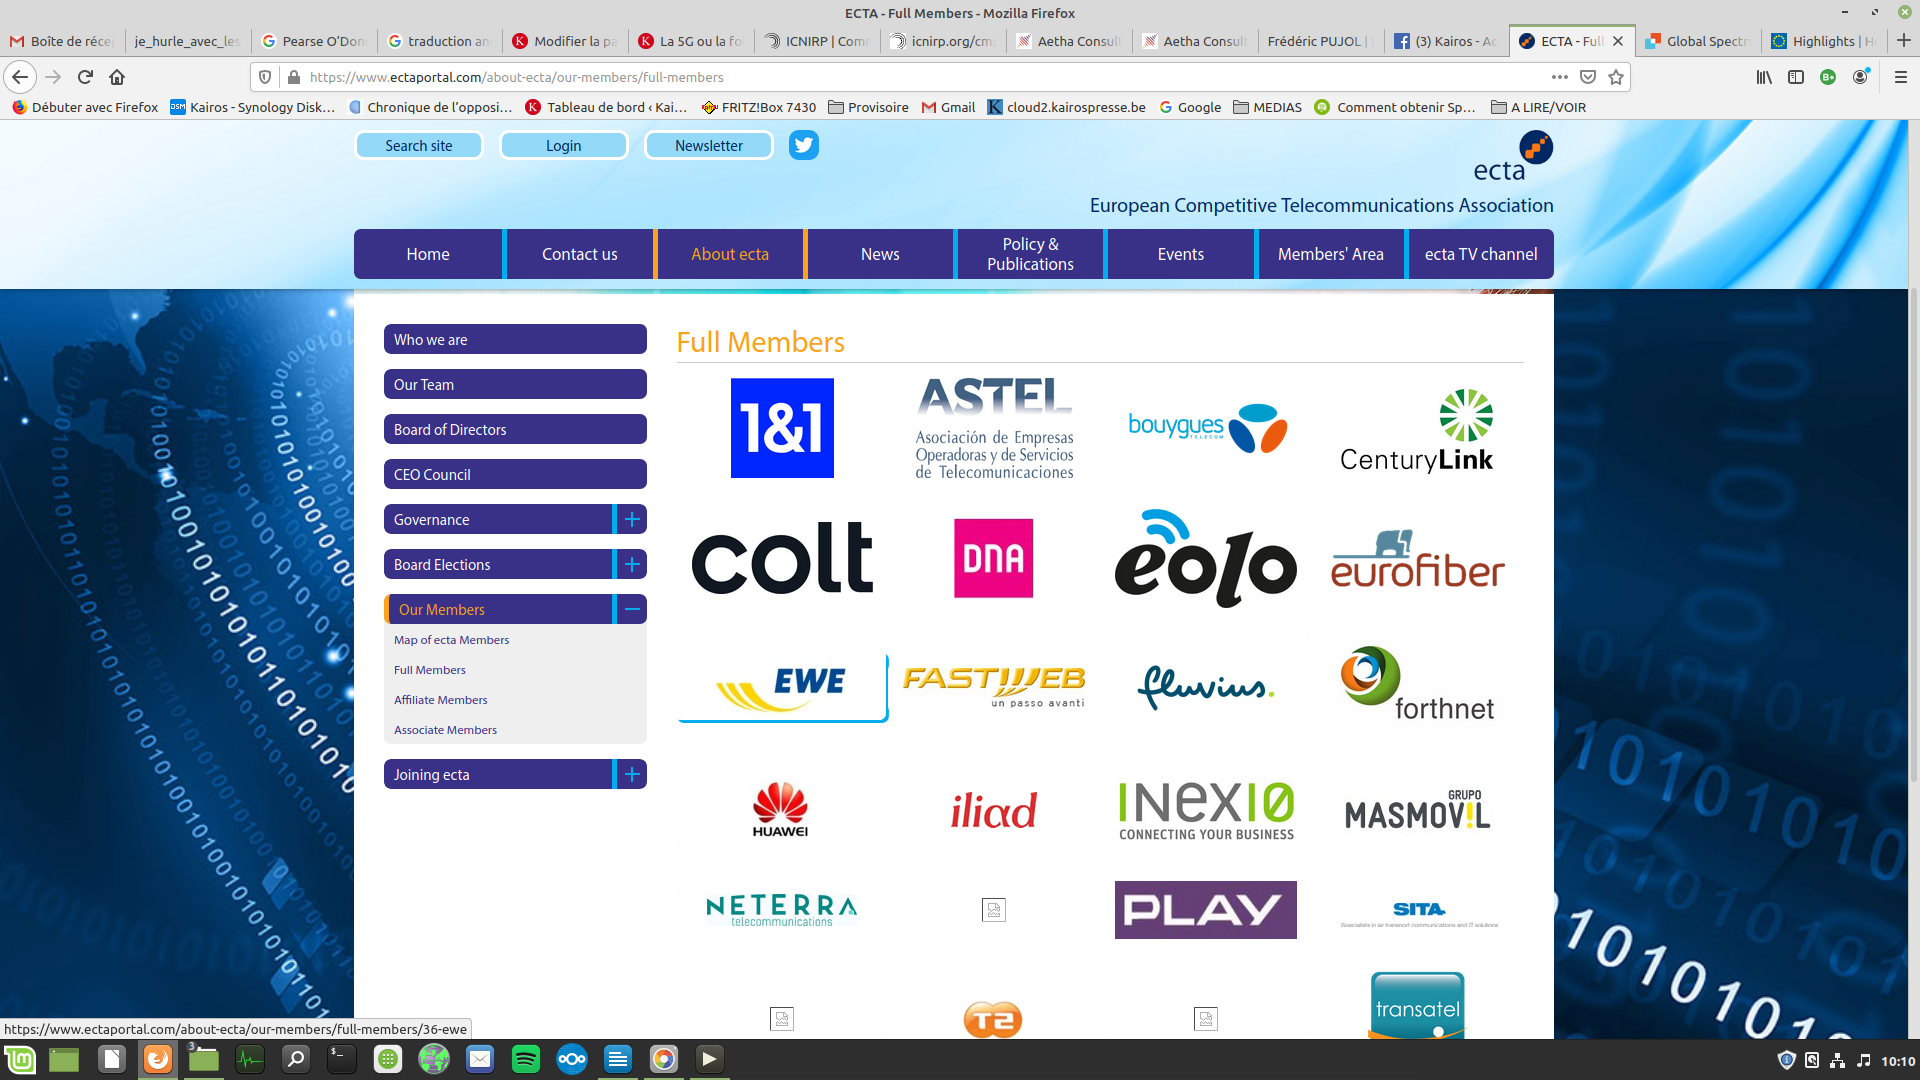
Task: Open the Huawei member logo
Action: (780, 810)
